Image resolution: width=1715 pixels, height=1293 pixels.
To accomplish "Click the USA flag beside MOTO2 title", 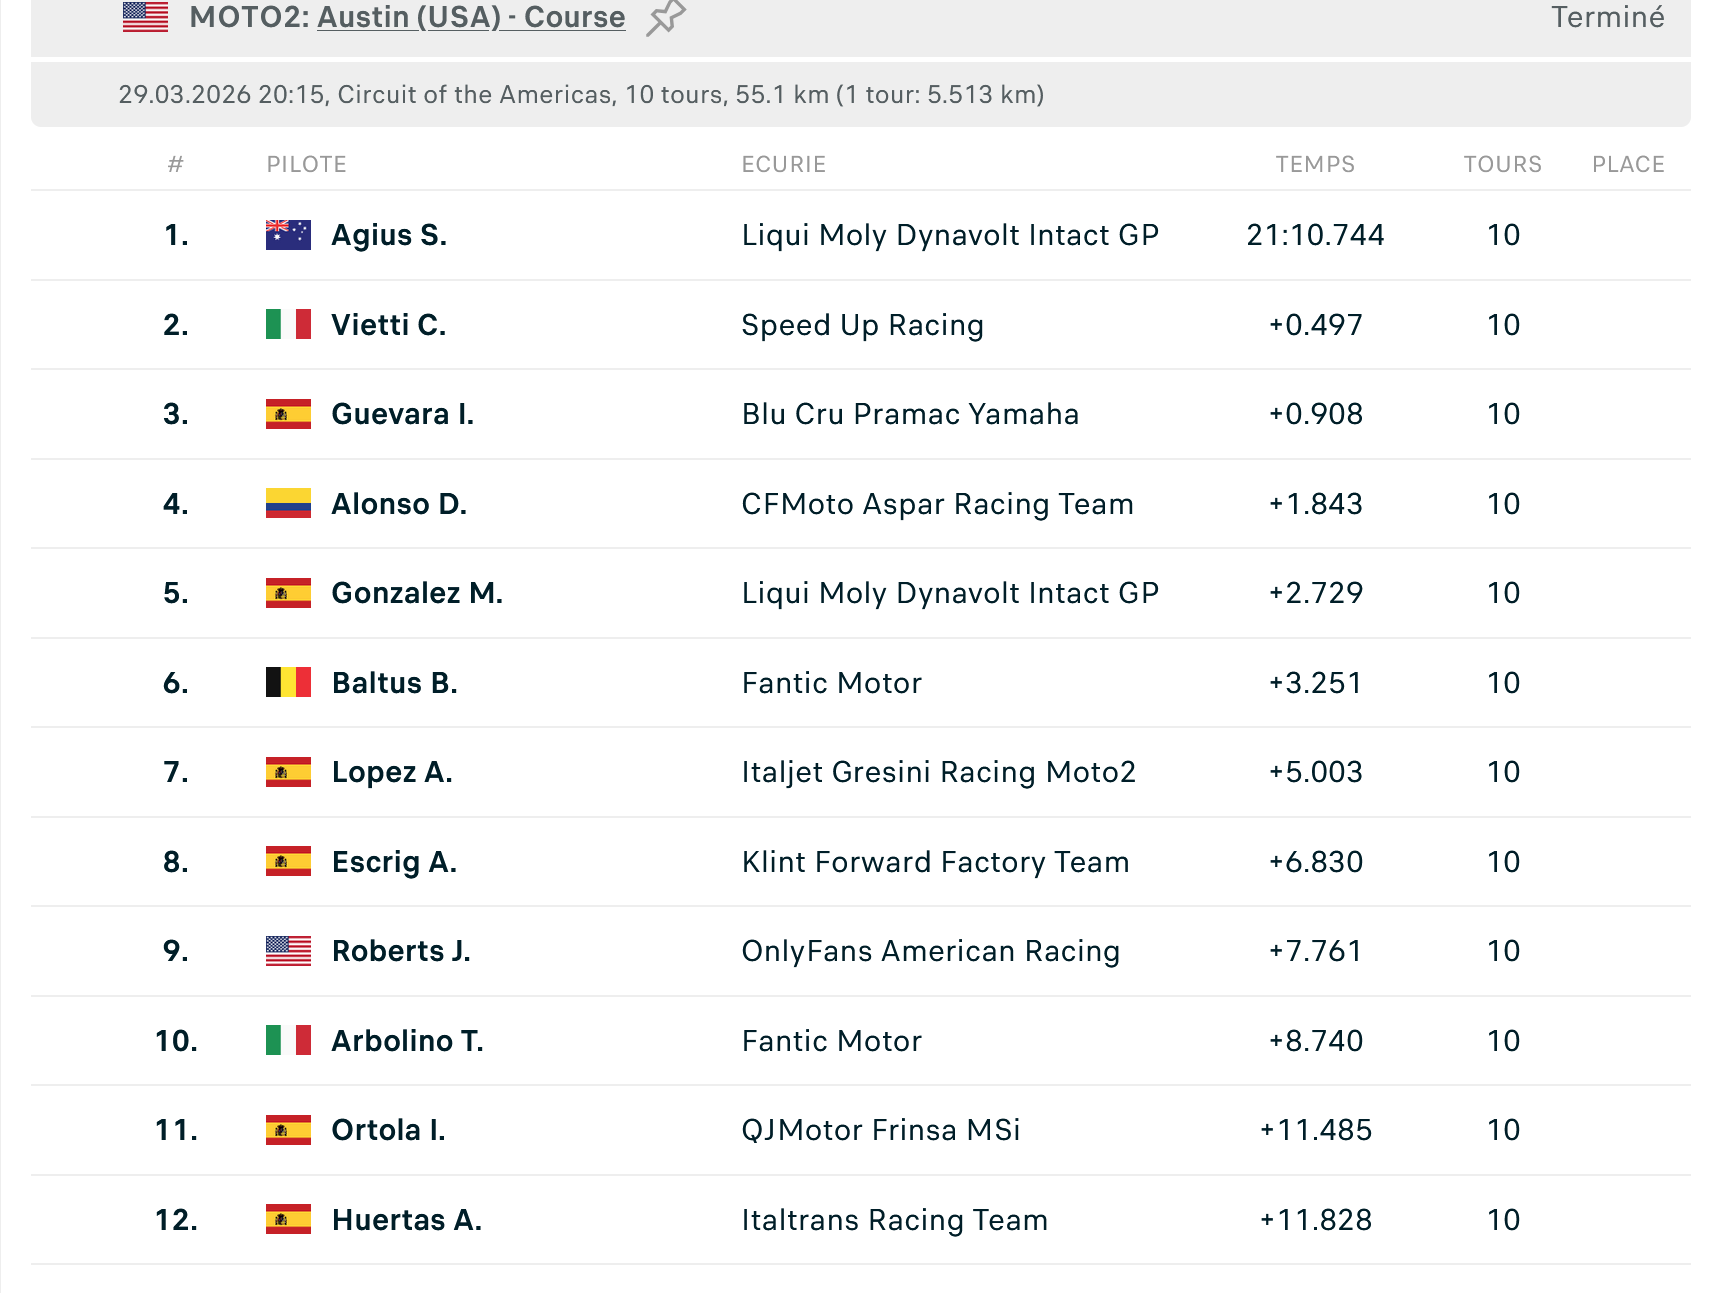I will coord(145,16).
